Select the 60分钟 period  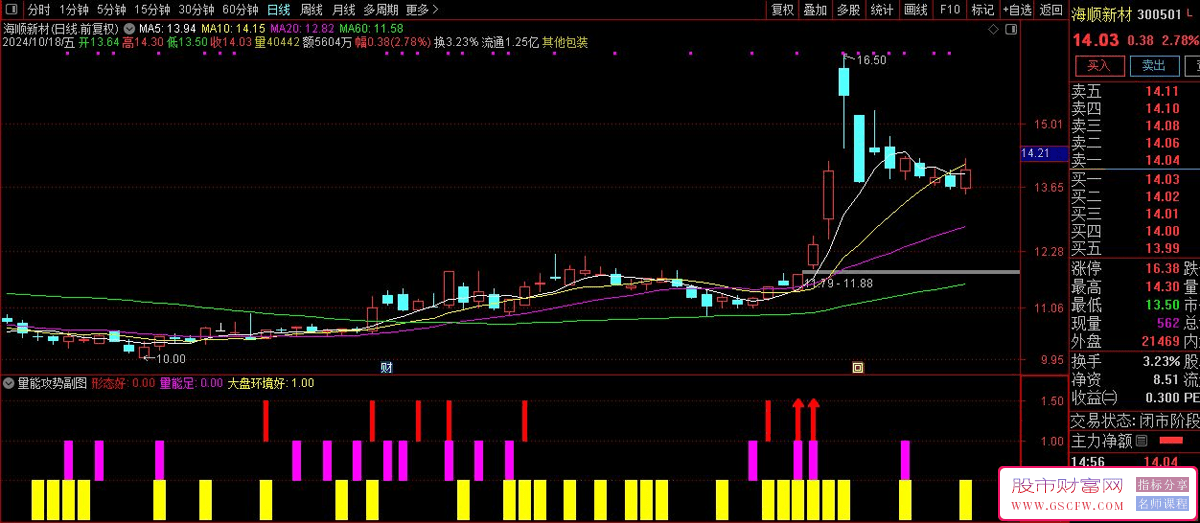coord(241,10)
